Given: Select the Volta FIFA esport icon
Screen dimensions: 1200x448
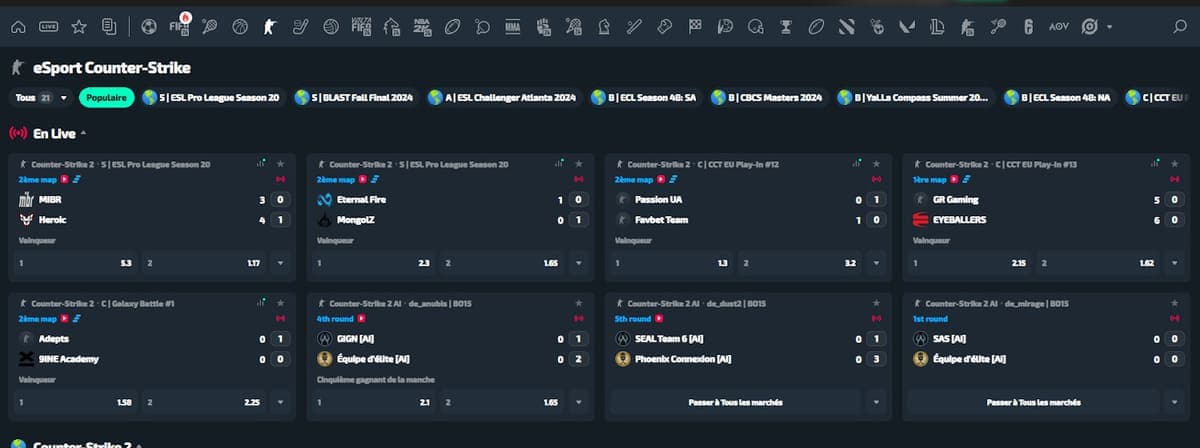Looking at the screenshot, I should [x=360, y=25].
